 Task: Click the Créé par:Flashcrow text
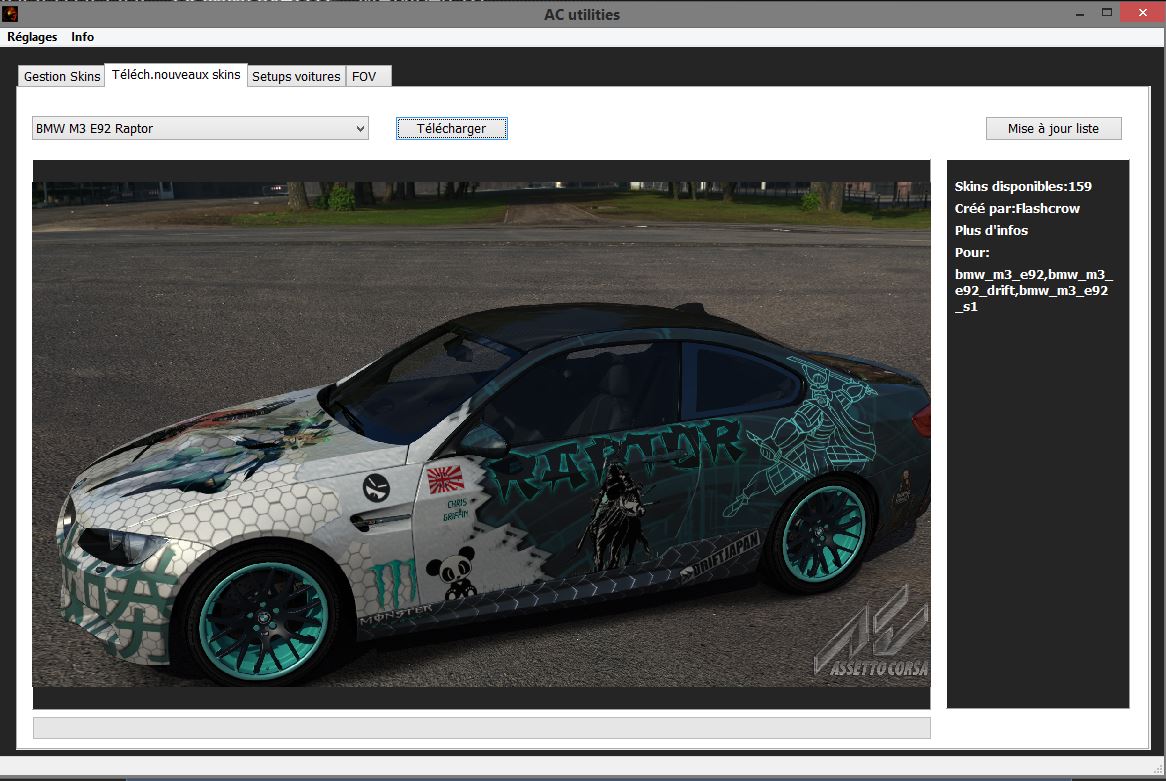(x=1017, y=208)
